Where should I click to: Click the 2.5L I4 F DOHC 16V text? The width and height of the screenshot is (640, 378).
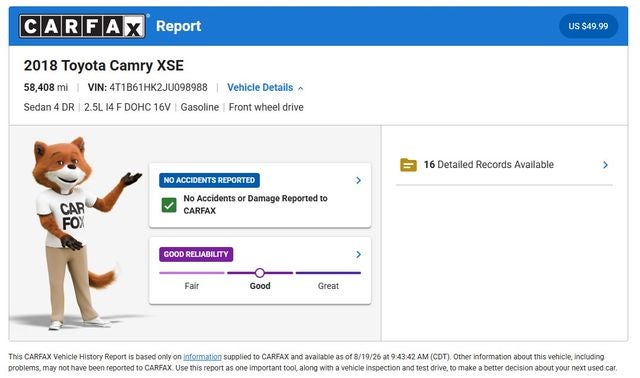click(127, 107)
